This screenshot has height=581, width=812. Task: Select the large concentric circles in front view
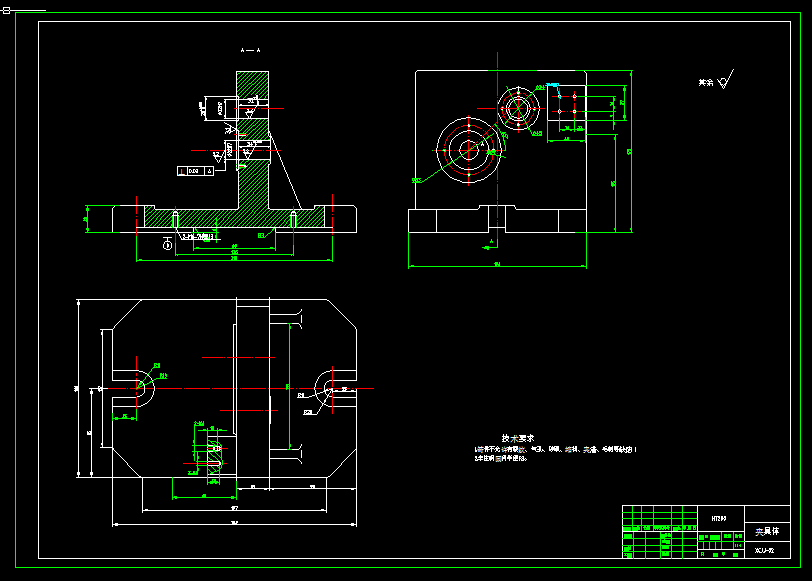469,150
